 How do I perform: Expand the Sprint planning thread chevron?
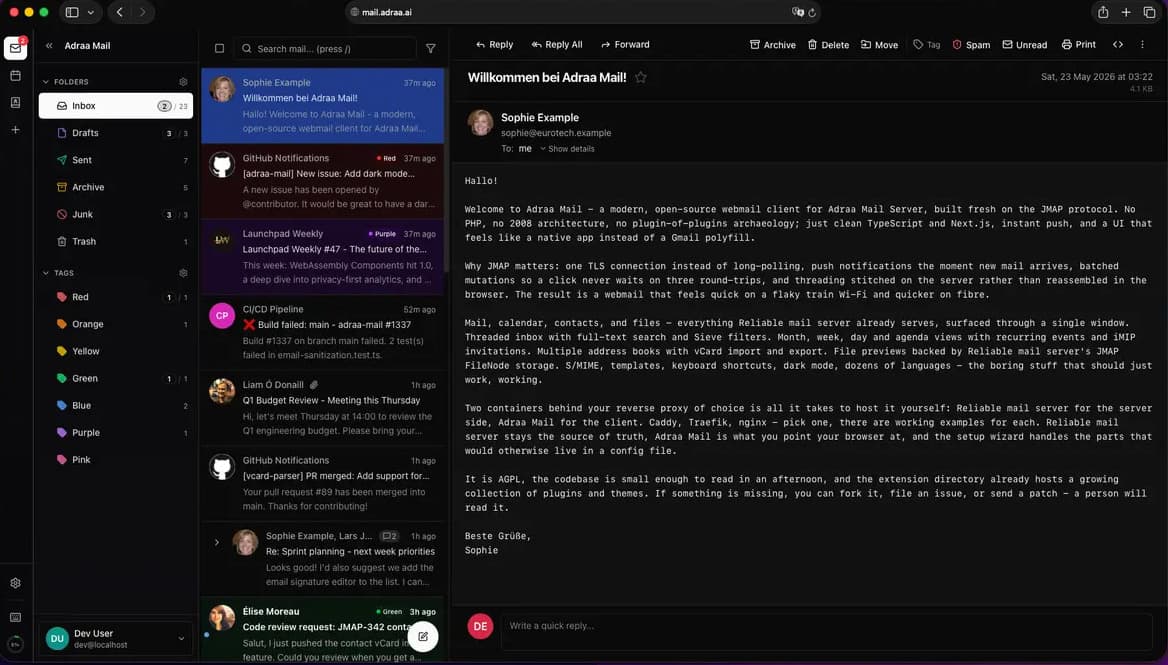[x=217, y=542]
